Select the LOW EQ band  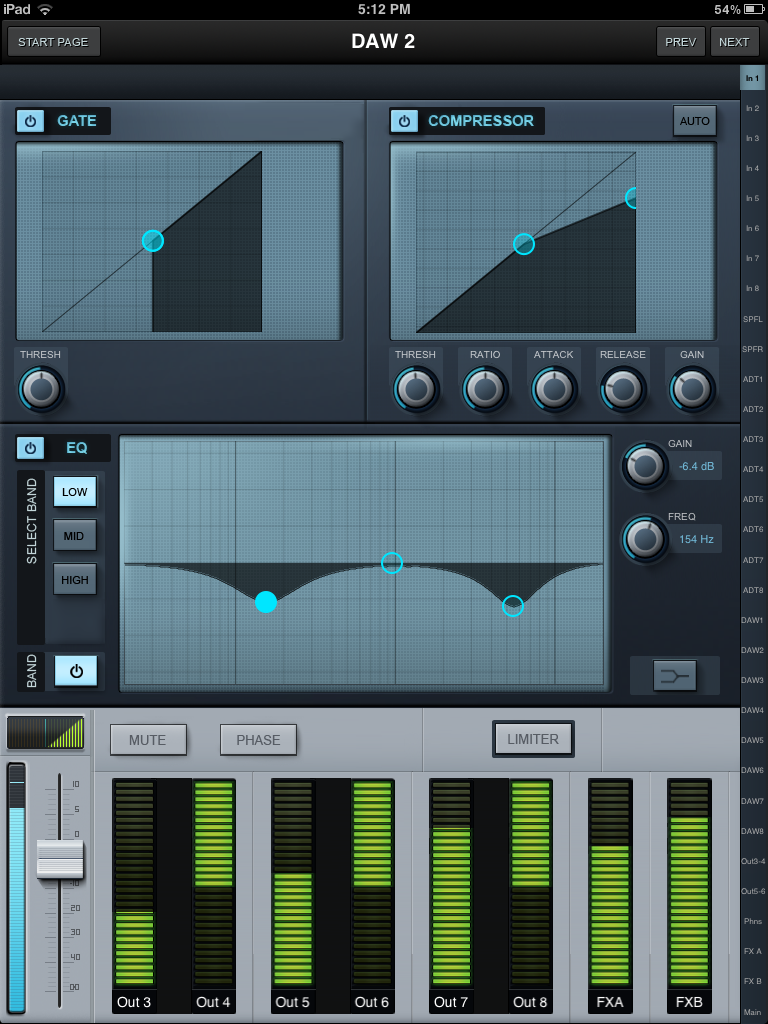click(x=74, y=492)
